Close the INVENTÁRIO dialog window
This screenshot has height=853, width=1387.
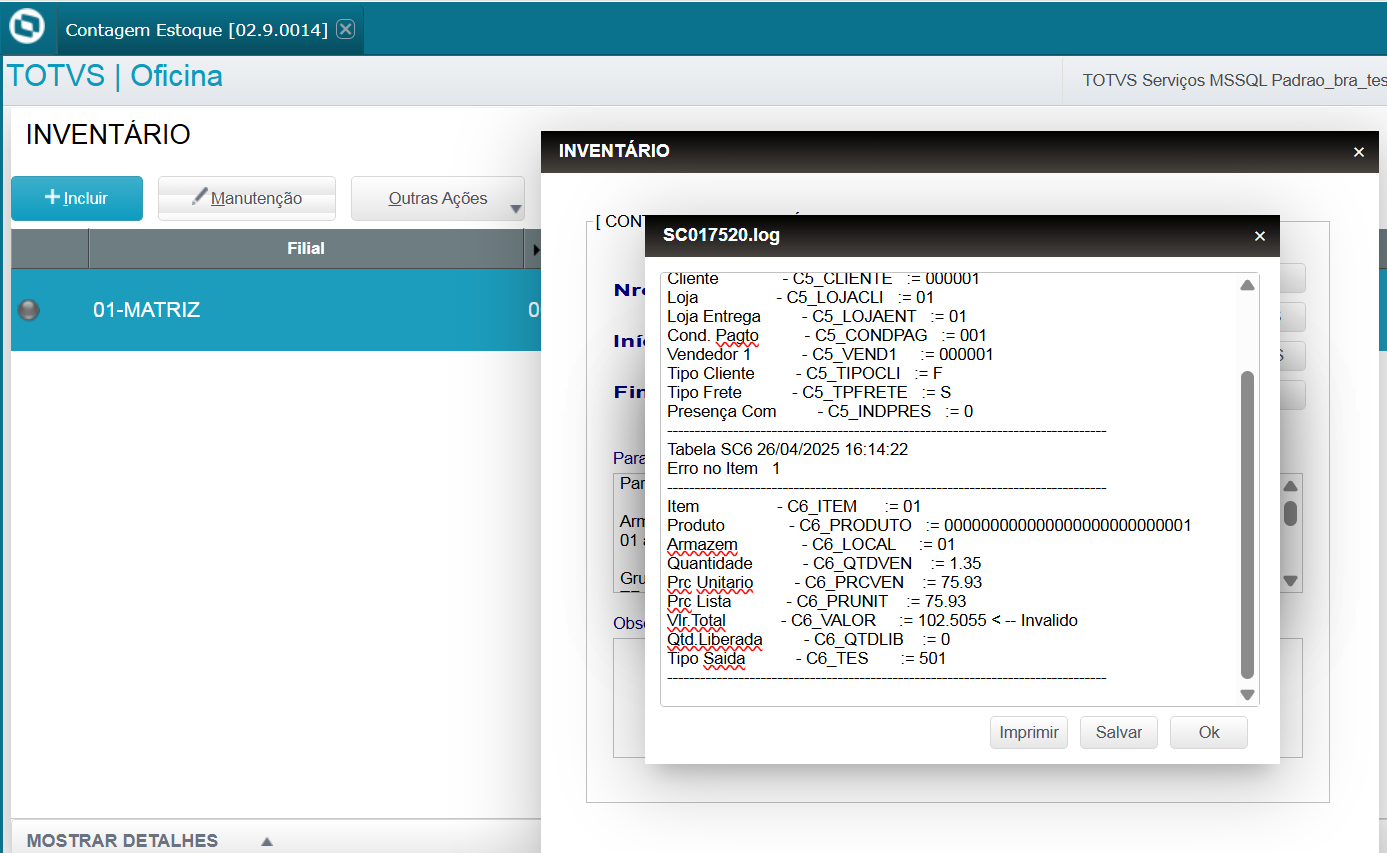pos(1359,152)
